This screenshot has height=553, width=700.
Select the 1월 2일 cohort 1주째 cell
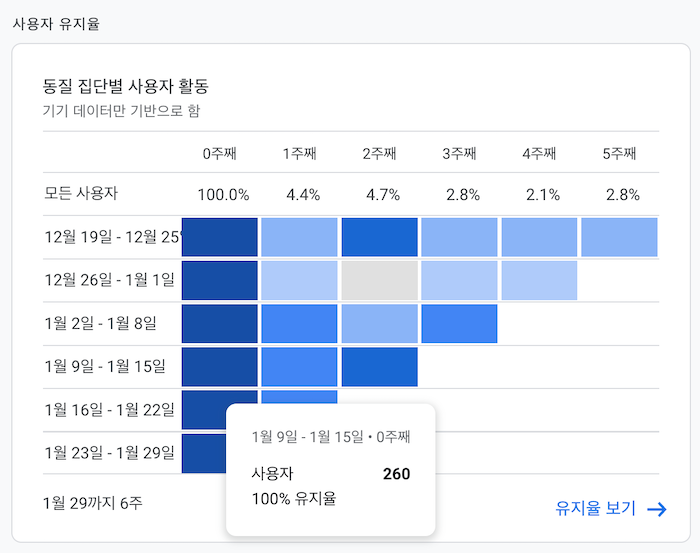click(x=300, y=324)
